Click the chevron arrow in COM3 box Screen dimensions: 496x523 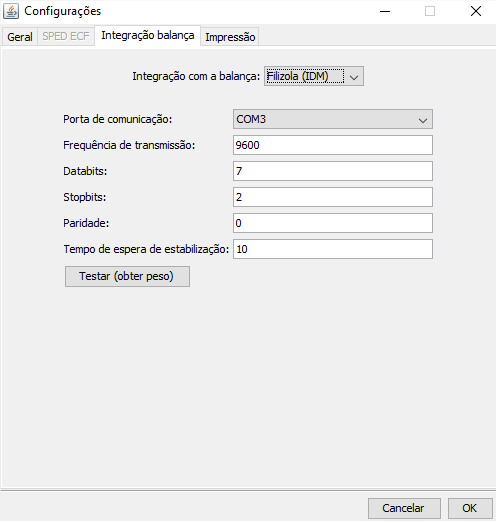coord(423,120)
